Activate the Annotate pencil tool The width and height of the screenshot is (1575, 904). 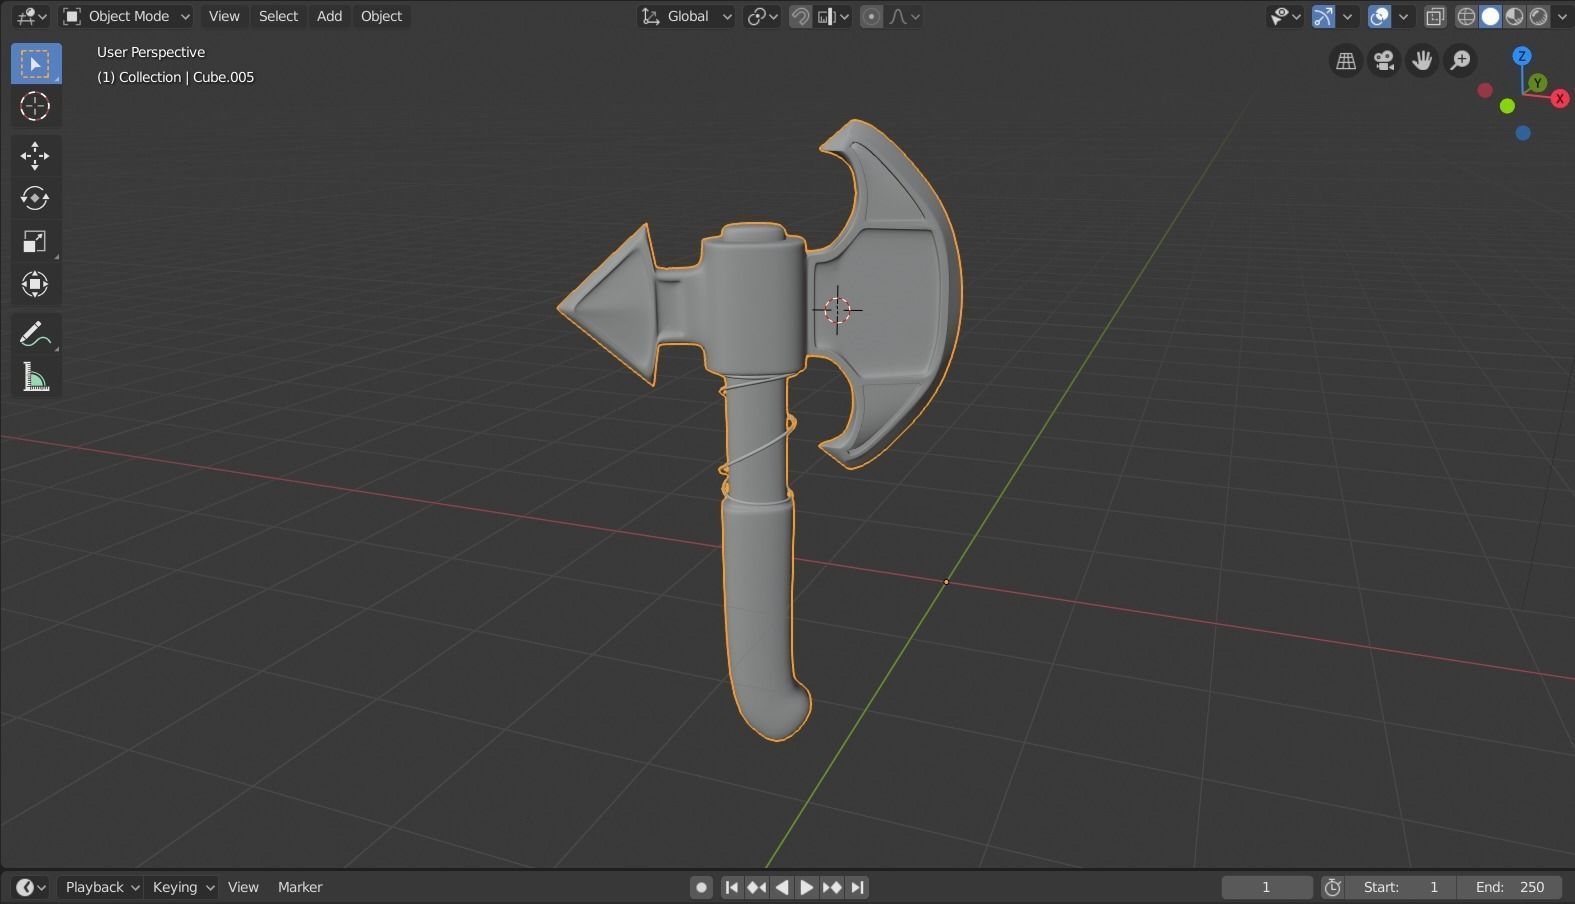tap(35, 334)
